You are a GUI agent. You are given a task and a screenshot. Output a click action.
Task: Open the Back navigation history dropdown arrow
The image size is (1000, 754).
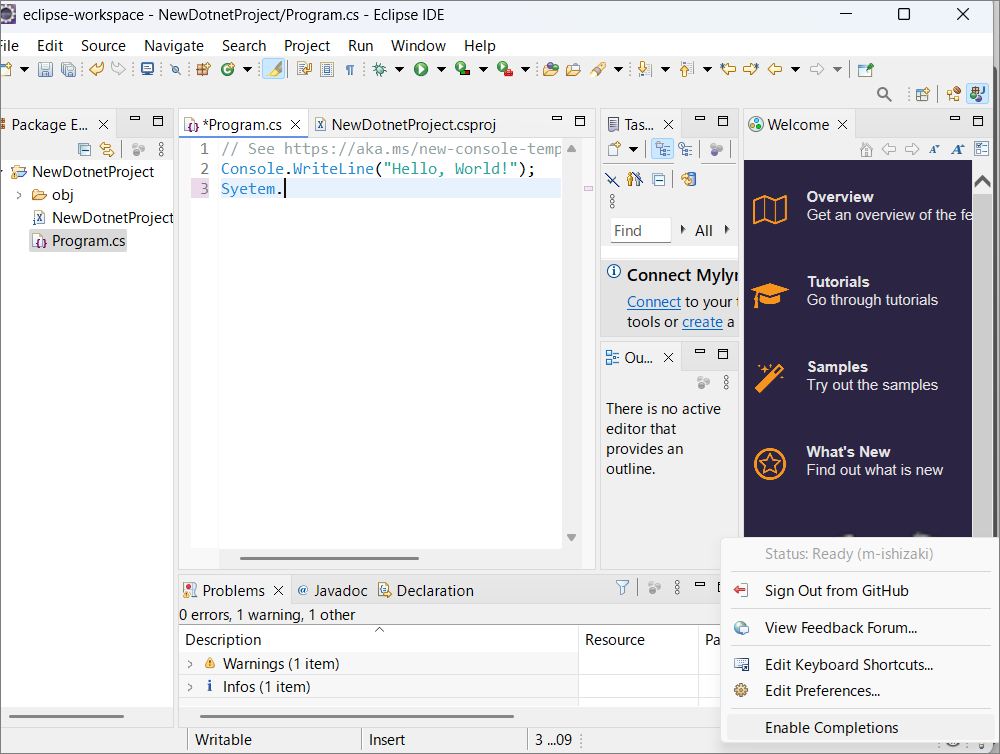[x=795, y=70]
